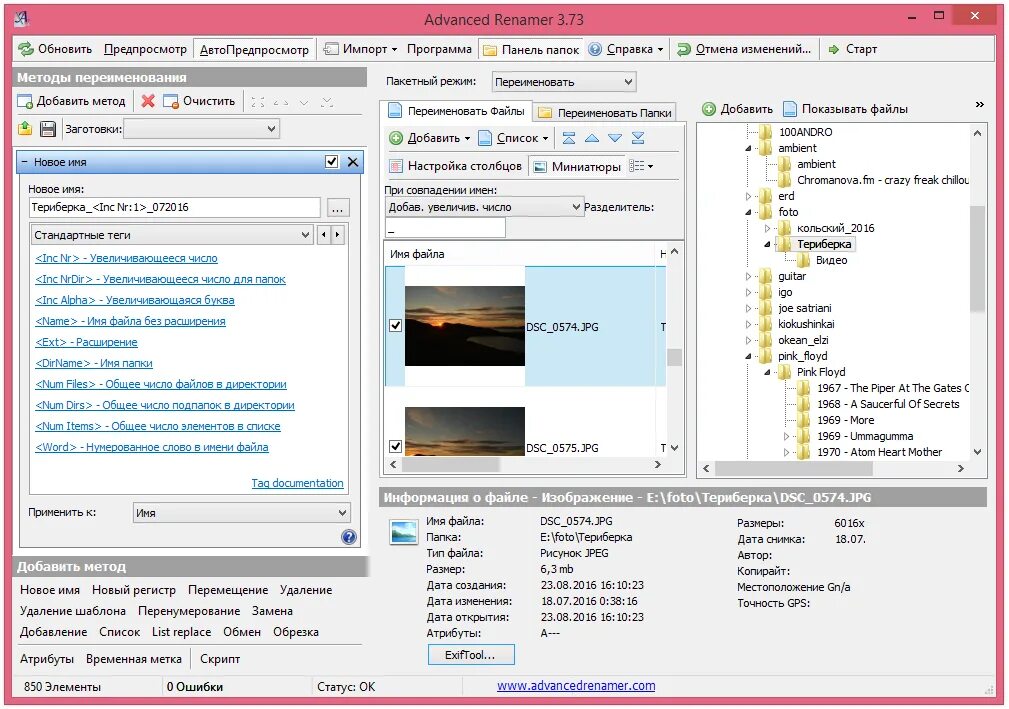Collapse the foto folder node
This screenshot has height=709, width=1009.
pyautogui.click(x=748, y=212)
